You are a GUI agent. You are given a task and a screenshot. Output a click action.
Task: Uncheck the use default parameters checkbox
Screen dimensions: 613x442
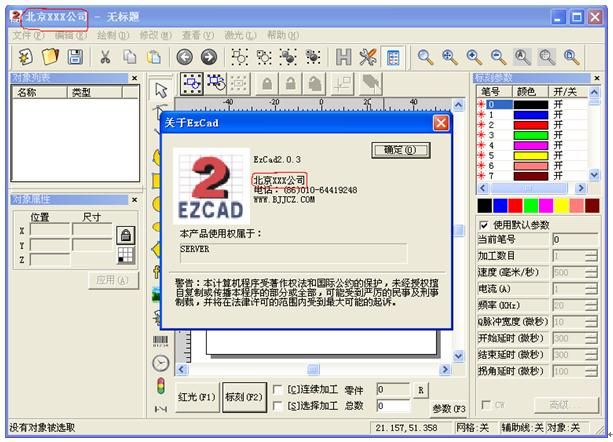(x=484, y=225)
